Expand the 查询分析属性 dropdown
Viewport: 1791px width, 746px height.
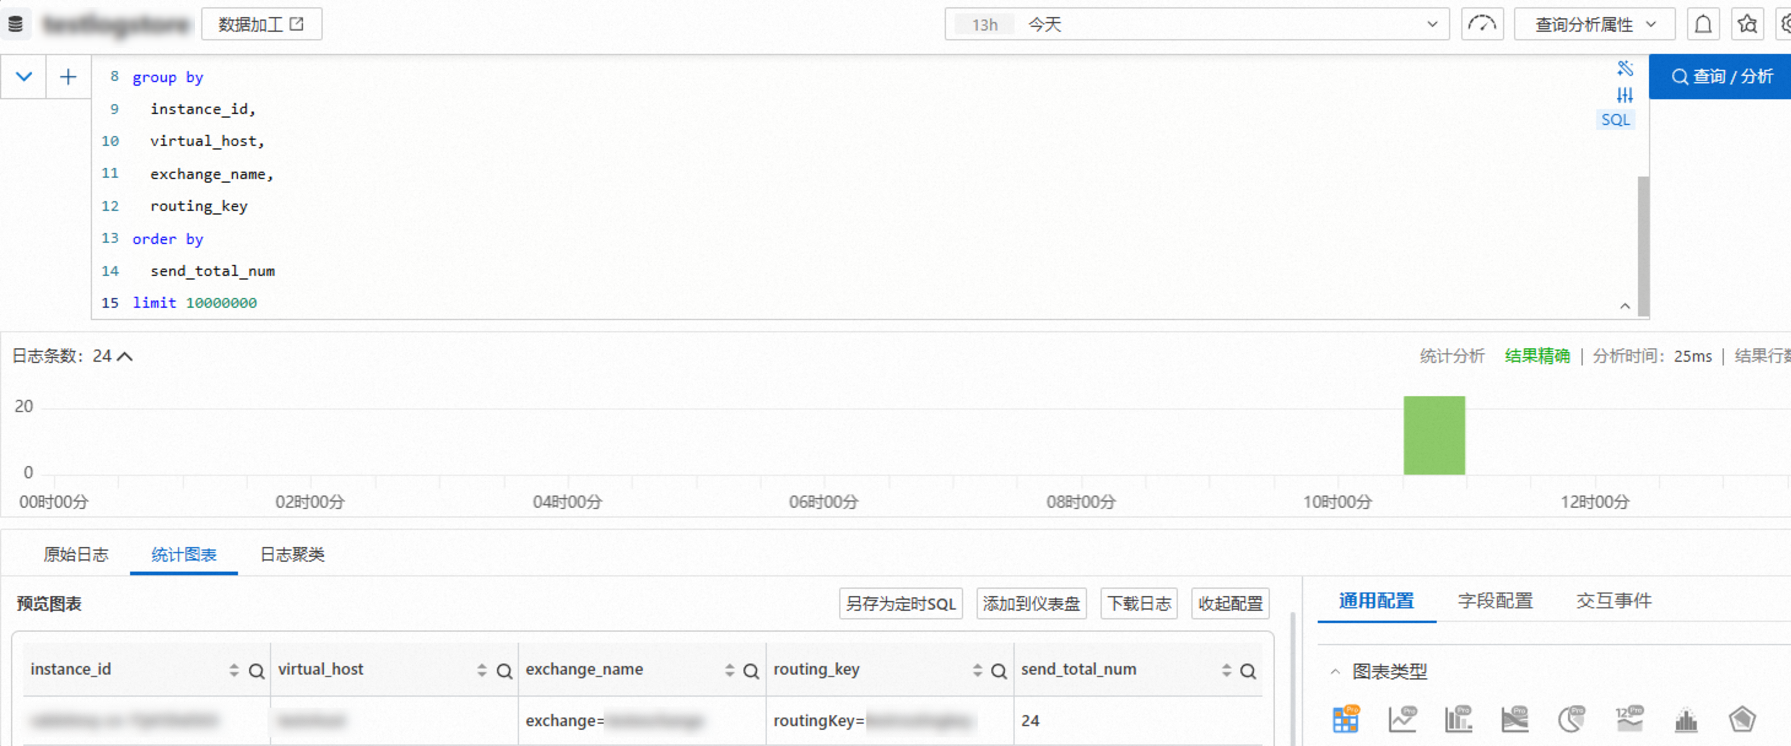[1595, 24]
